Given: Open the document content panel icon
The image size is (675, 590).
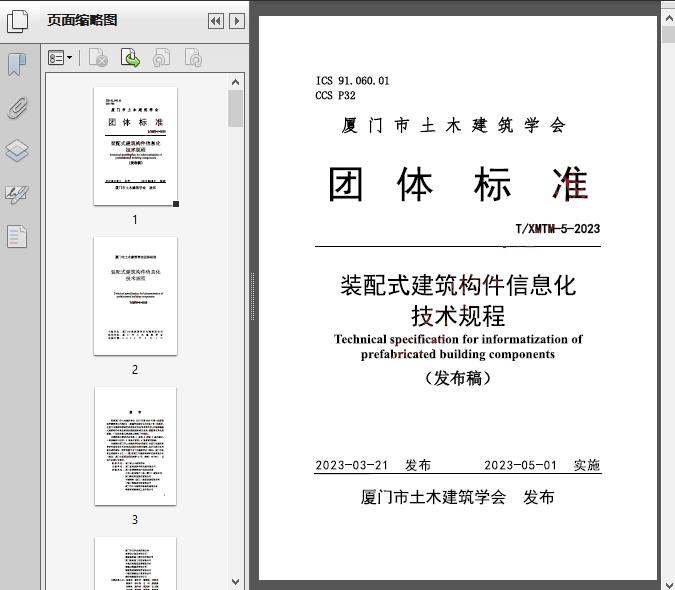Looking at the screenshot, I should (x=17, y=237).
